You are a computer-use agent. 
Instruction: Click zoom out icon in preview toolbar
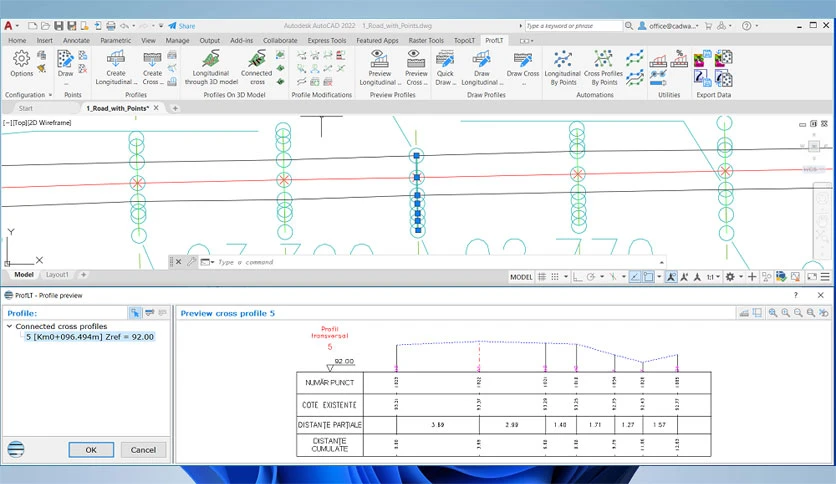click(798, 313)
